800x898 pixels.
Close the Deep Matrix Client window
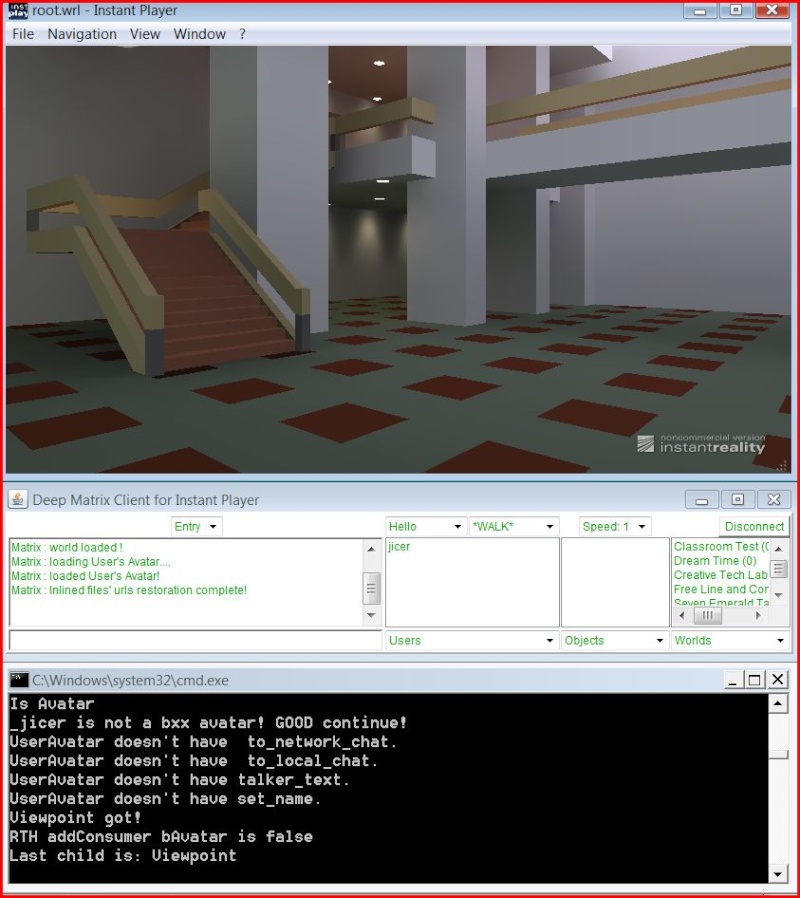pyautogui.click(x=774, y=500)
